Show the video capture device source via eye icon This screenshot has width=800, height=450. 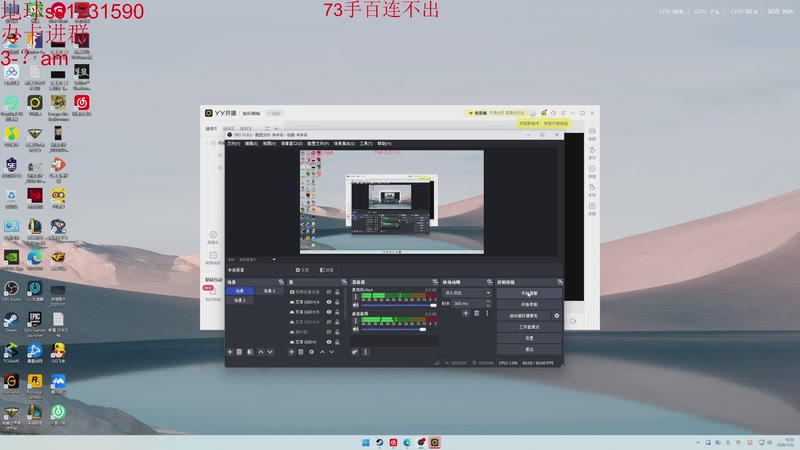(329, 292)
